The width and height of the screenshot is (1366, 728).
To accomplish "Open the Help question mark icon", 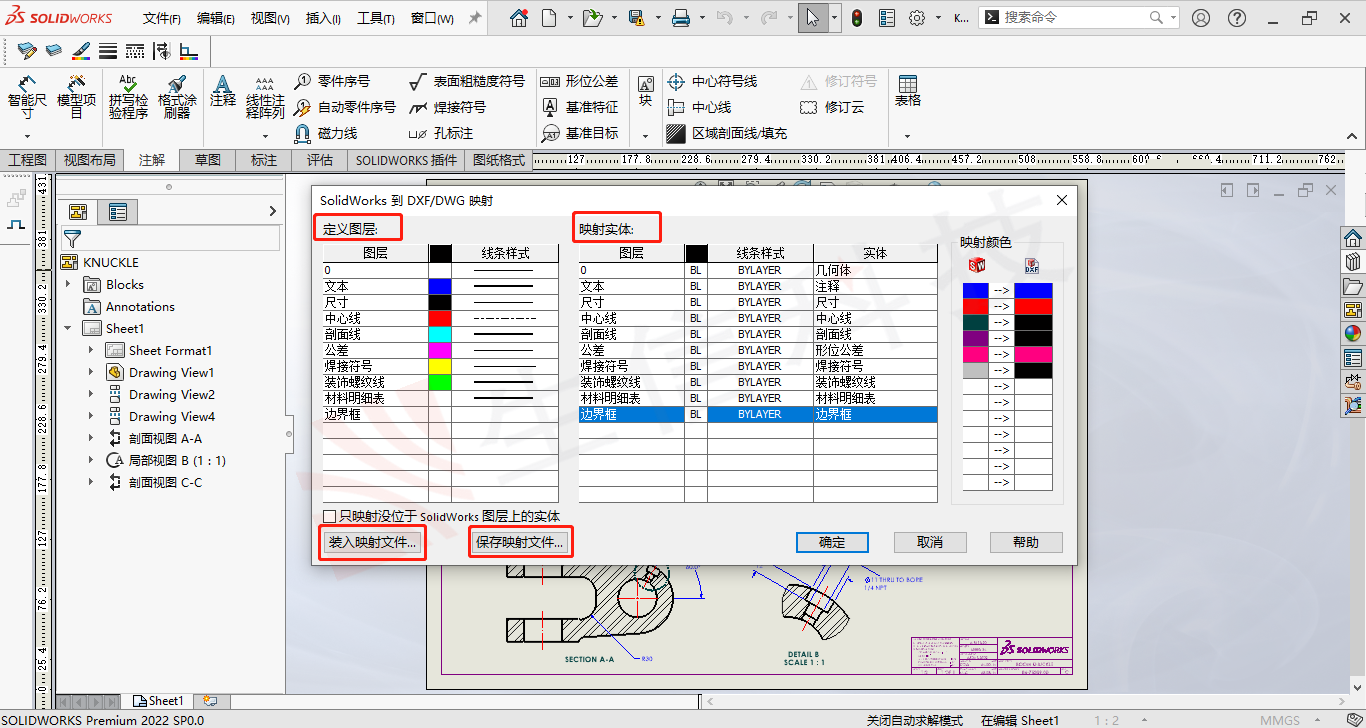I will [1237, 18].
